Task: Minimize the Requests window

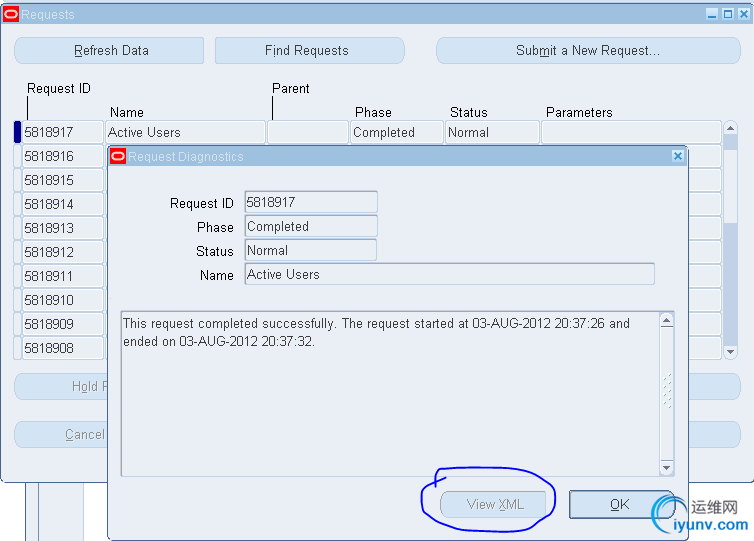Action: 712,14
